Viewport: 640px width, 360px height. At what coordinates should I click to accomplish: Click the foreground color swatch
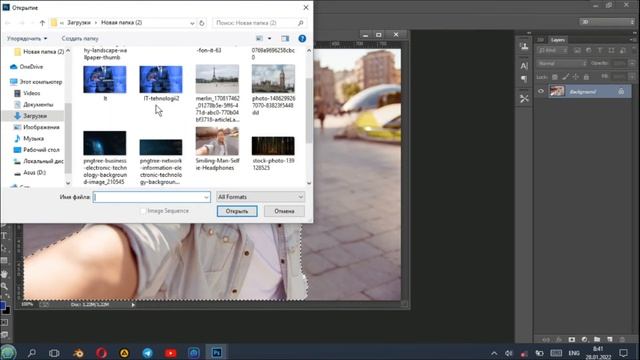click(x=2, y=306)
